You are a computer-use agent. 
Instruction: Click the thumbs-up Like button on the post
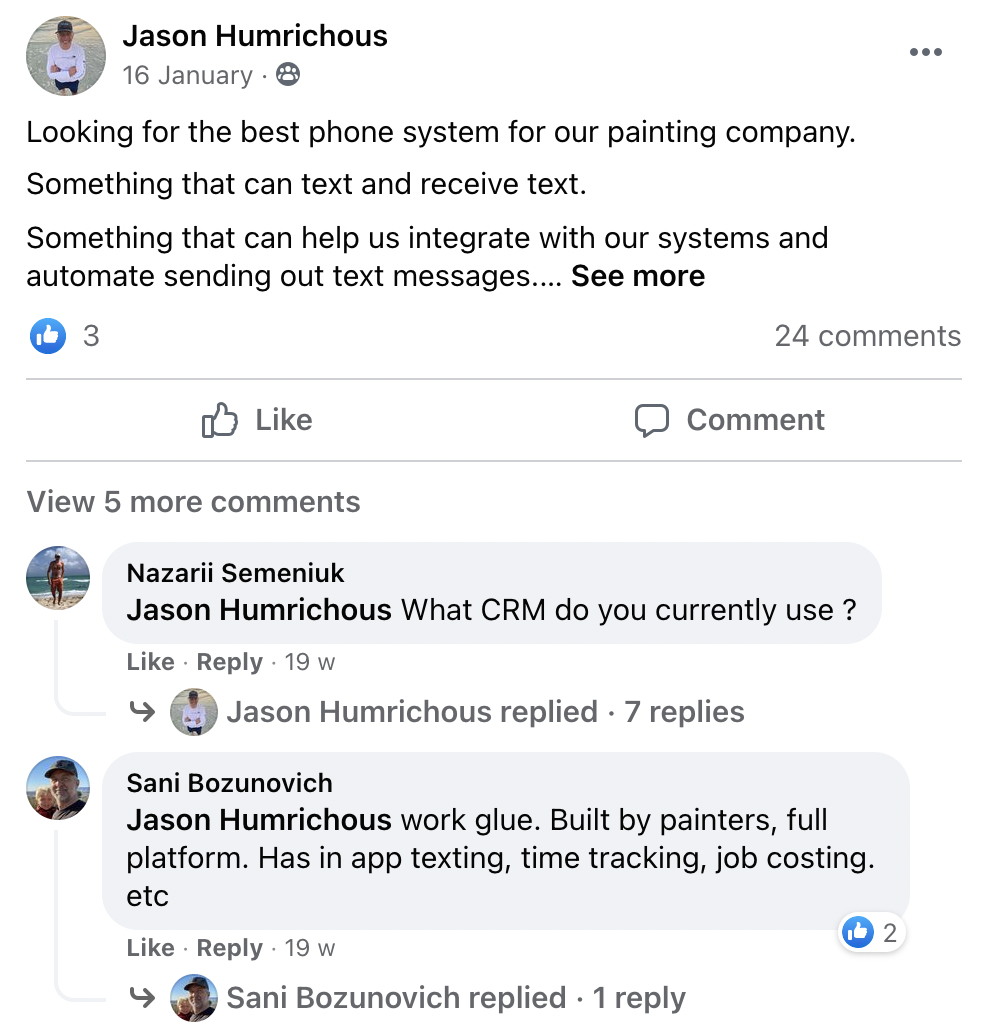[x=257, y=420]
